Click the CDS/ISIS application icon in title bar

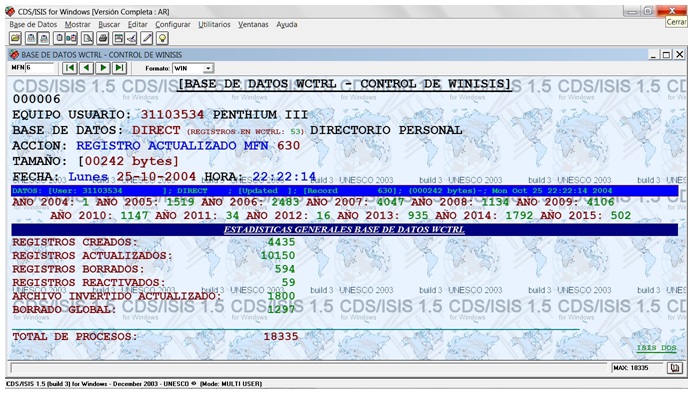tap(10, 11)
